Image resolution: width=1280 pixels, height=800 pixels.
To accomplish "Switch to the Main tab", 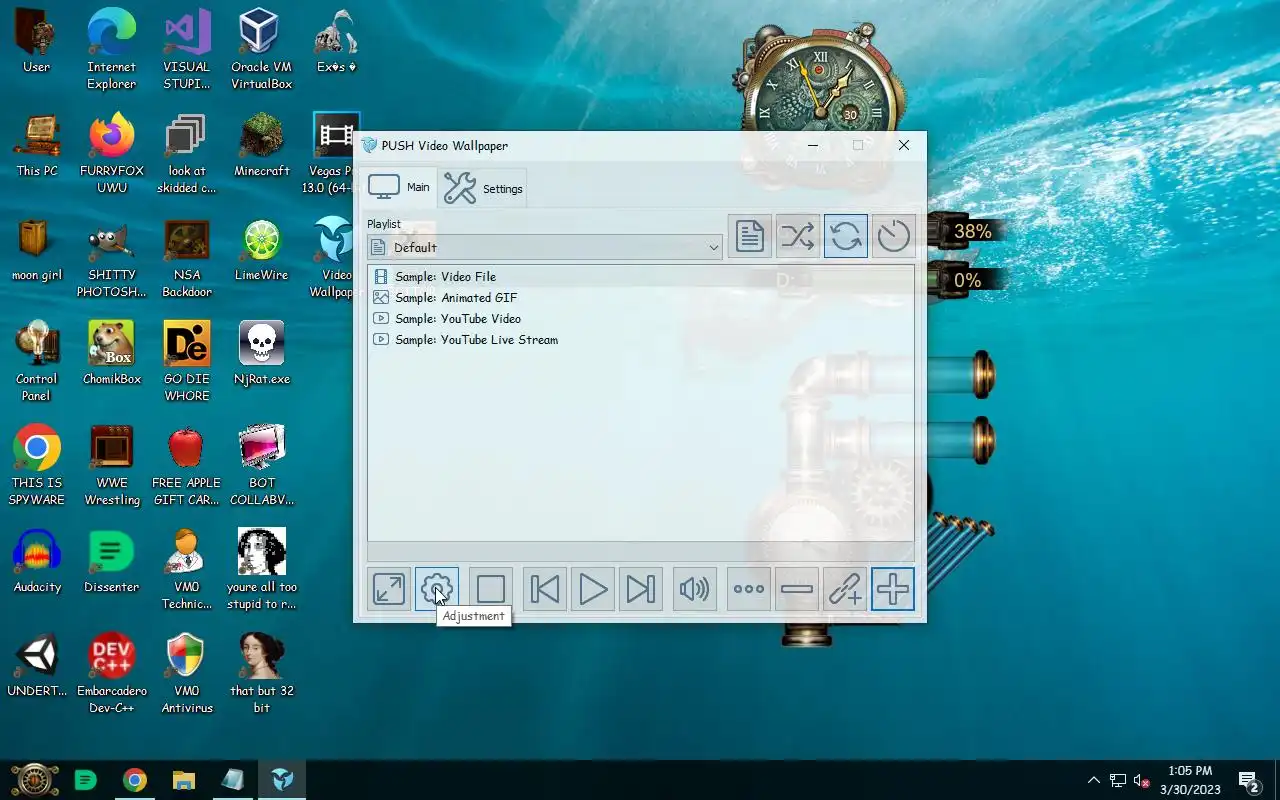I will click(x=400, y=187).
